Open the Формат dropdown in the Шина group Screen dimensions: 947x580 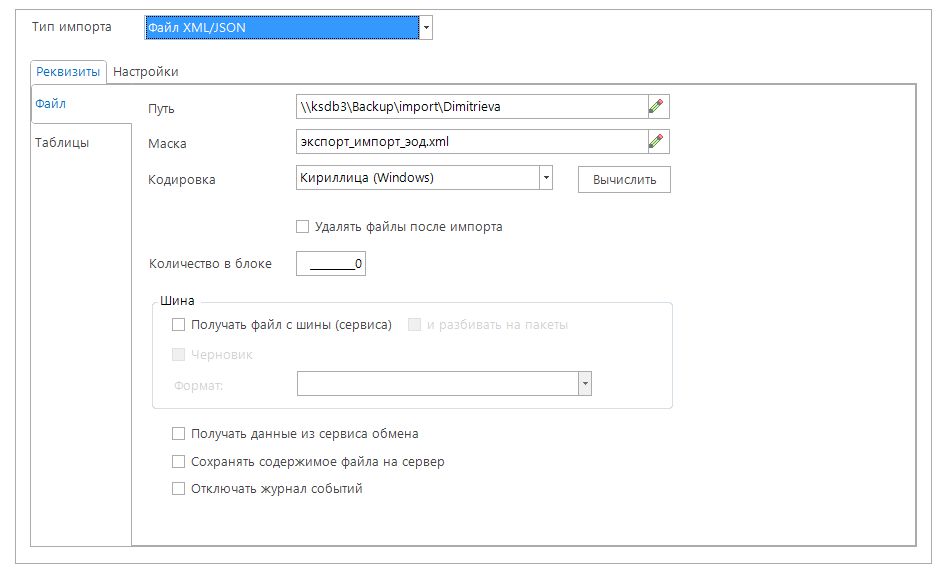pyautogui.click(x=585, y=384)
